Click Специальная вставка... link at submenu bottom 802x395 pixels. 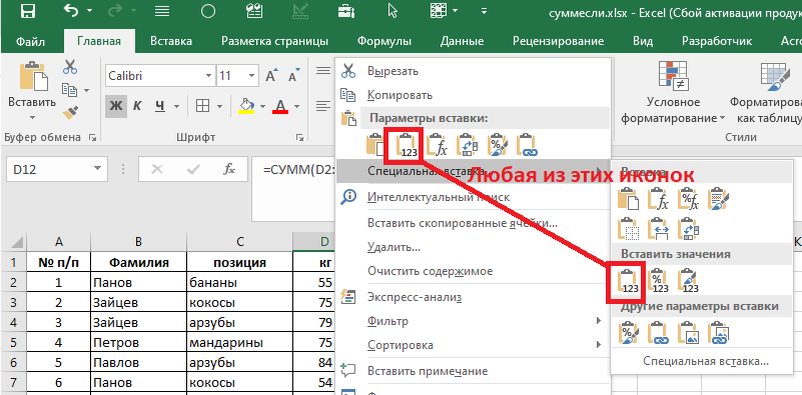706,361
